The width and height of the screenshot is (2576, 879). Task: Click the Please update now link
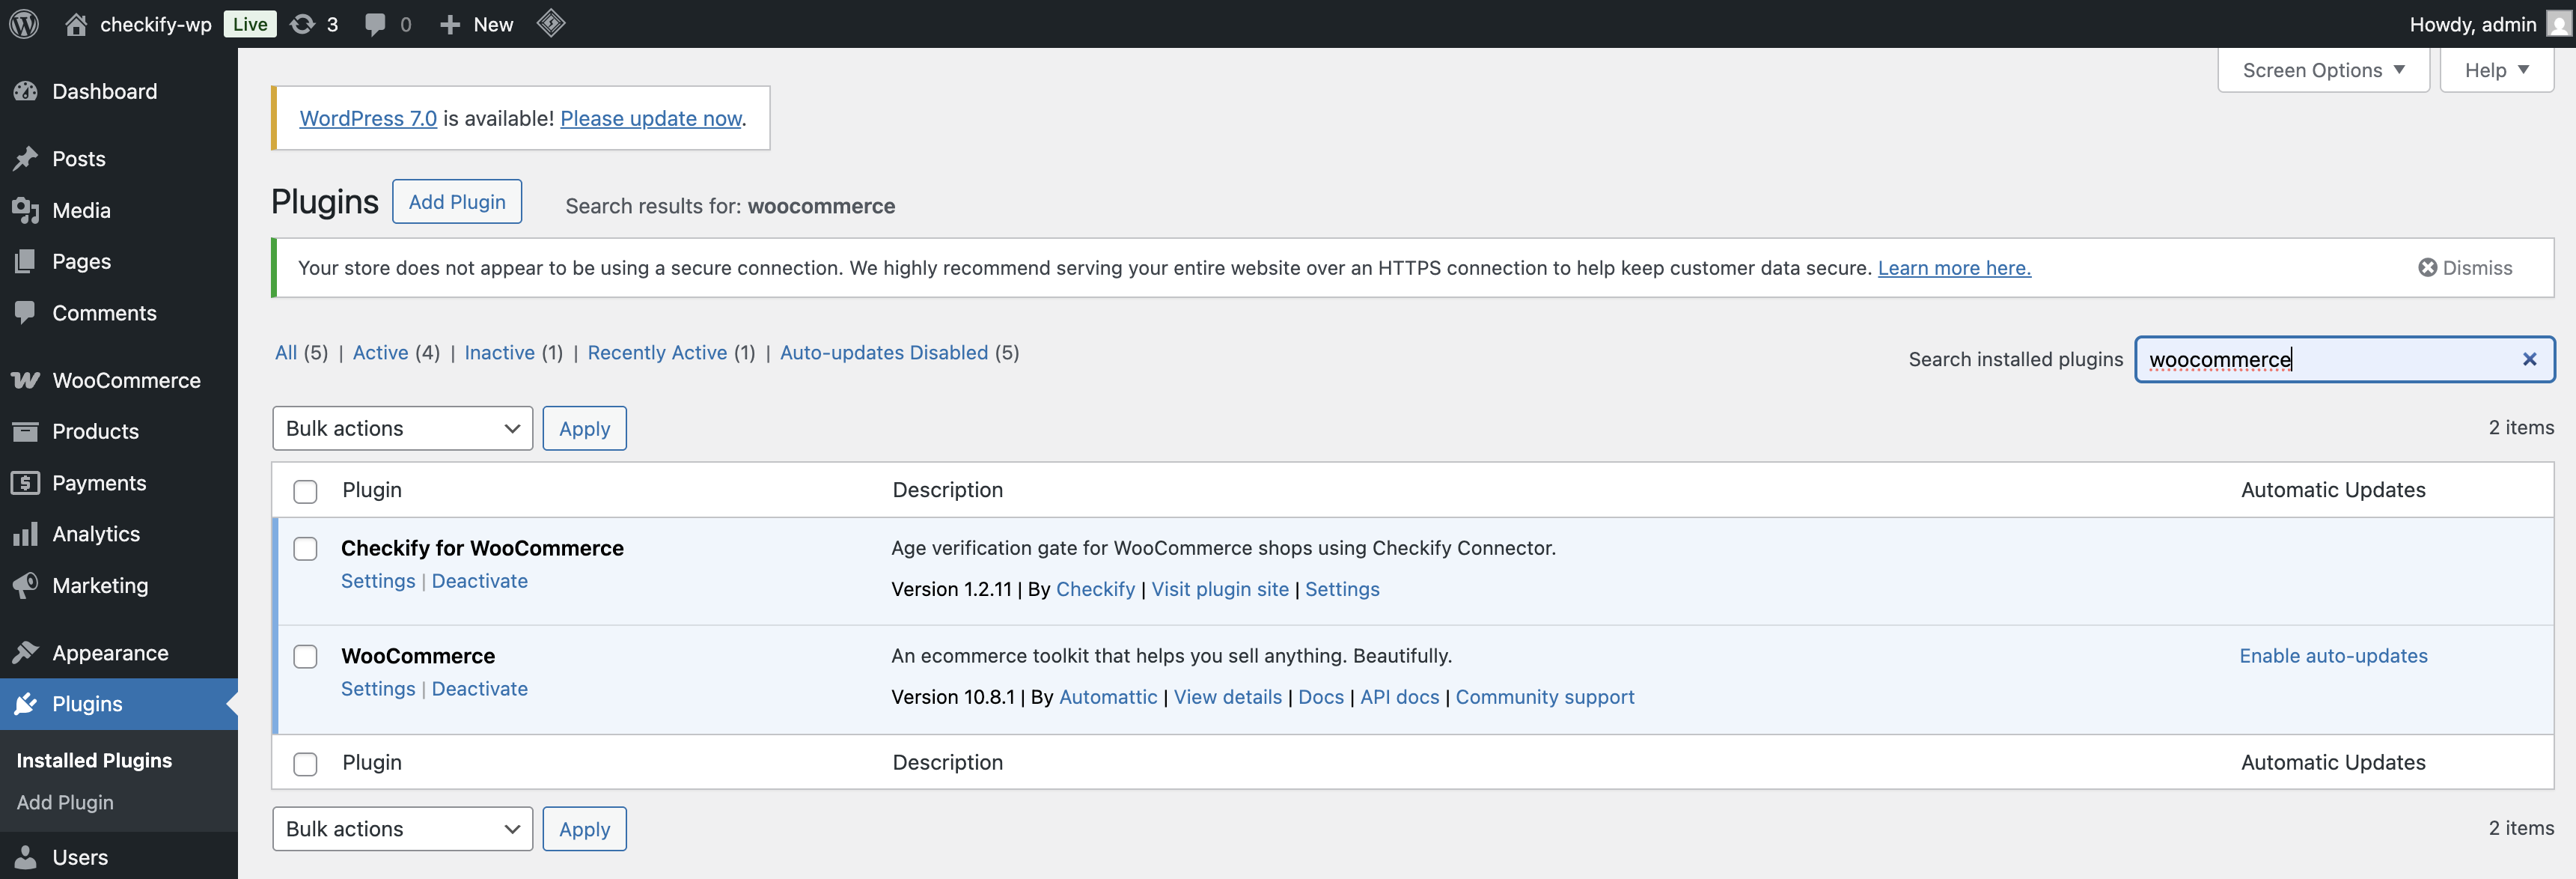click(651, 118)
